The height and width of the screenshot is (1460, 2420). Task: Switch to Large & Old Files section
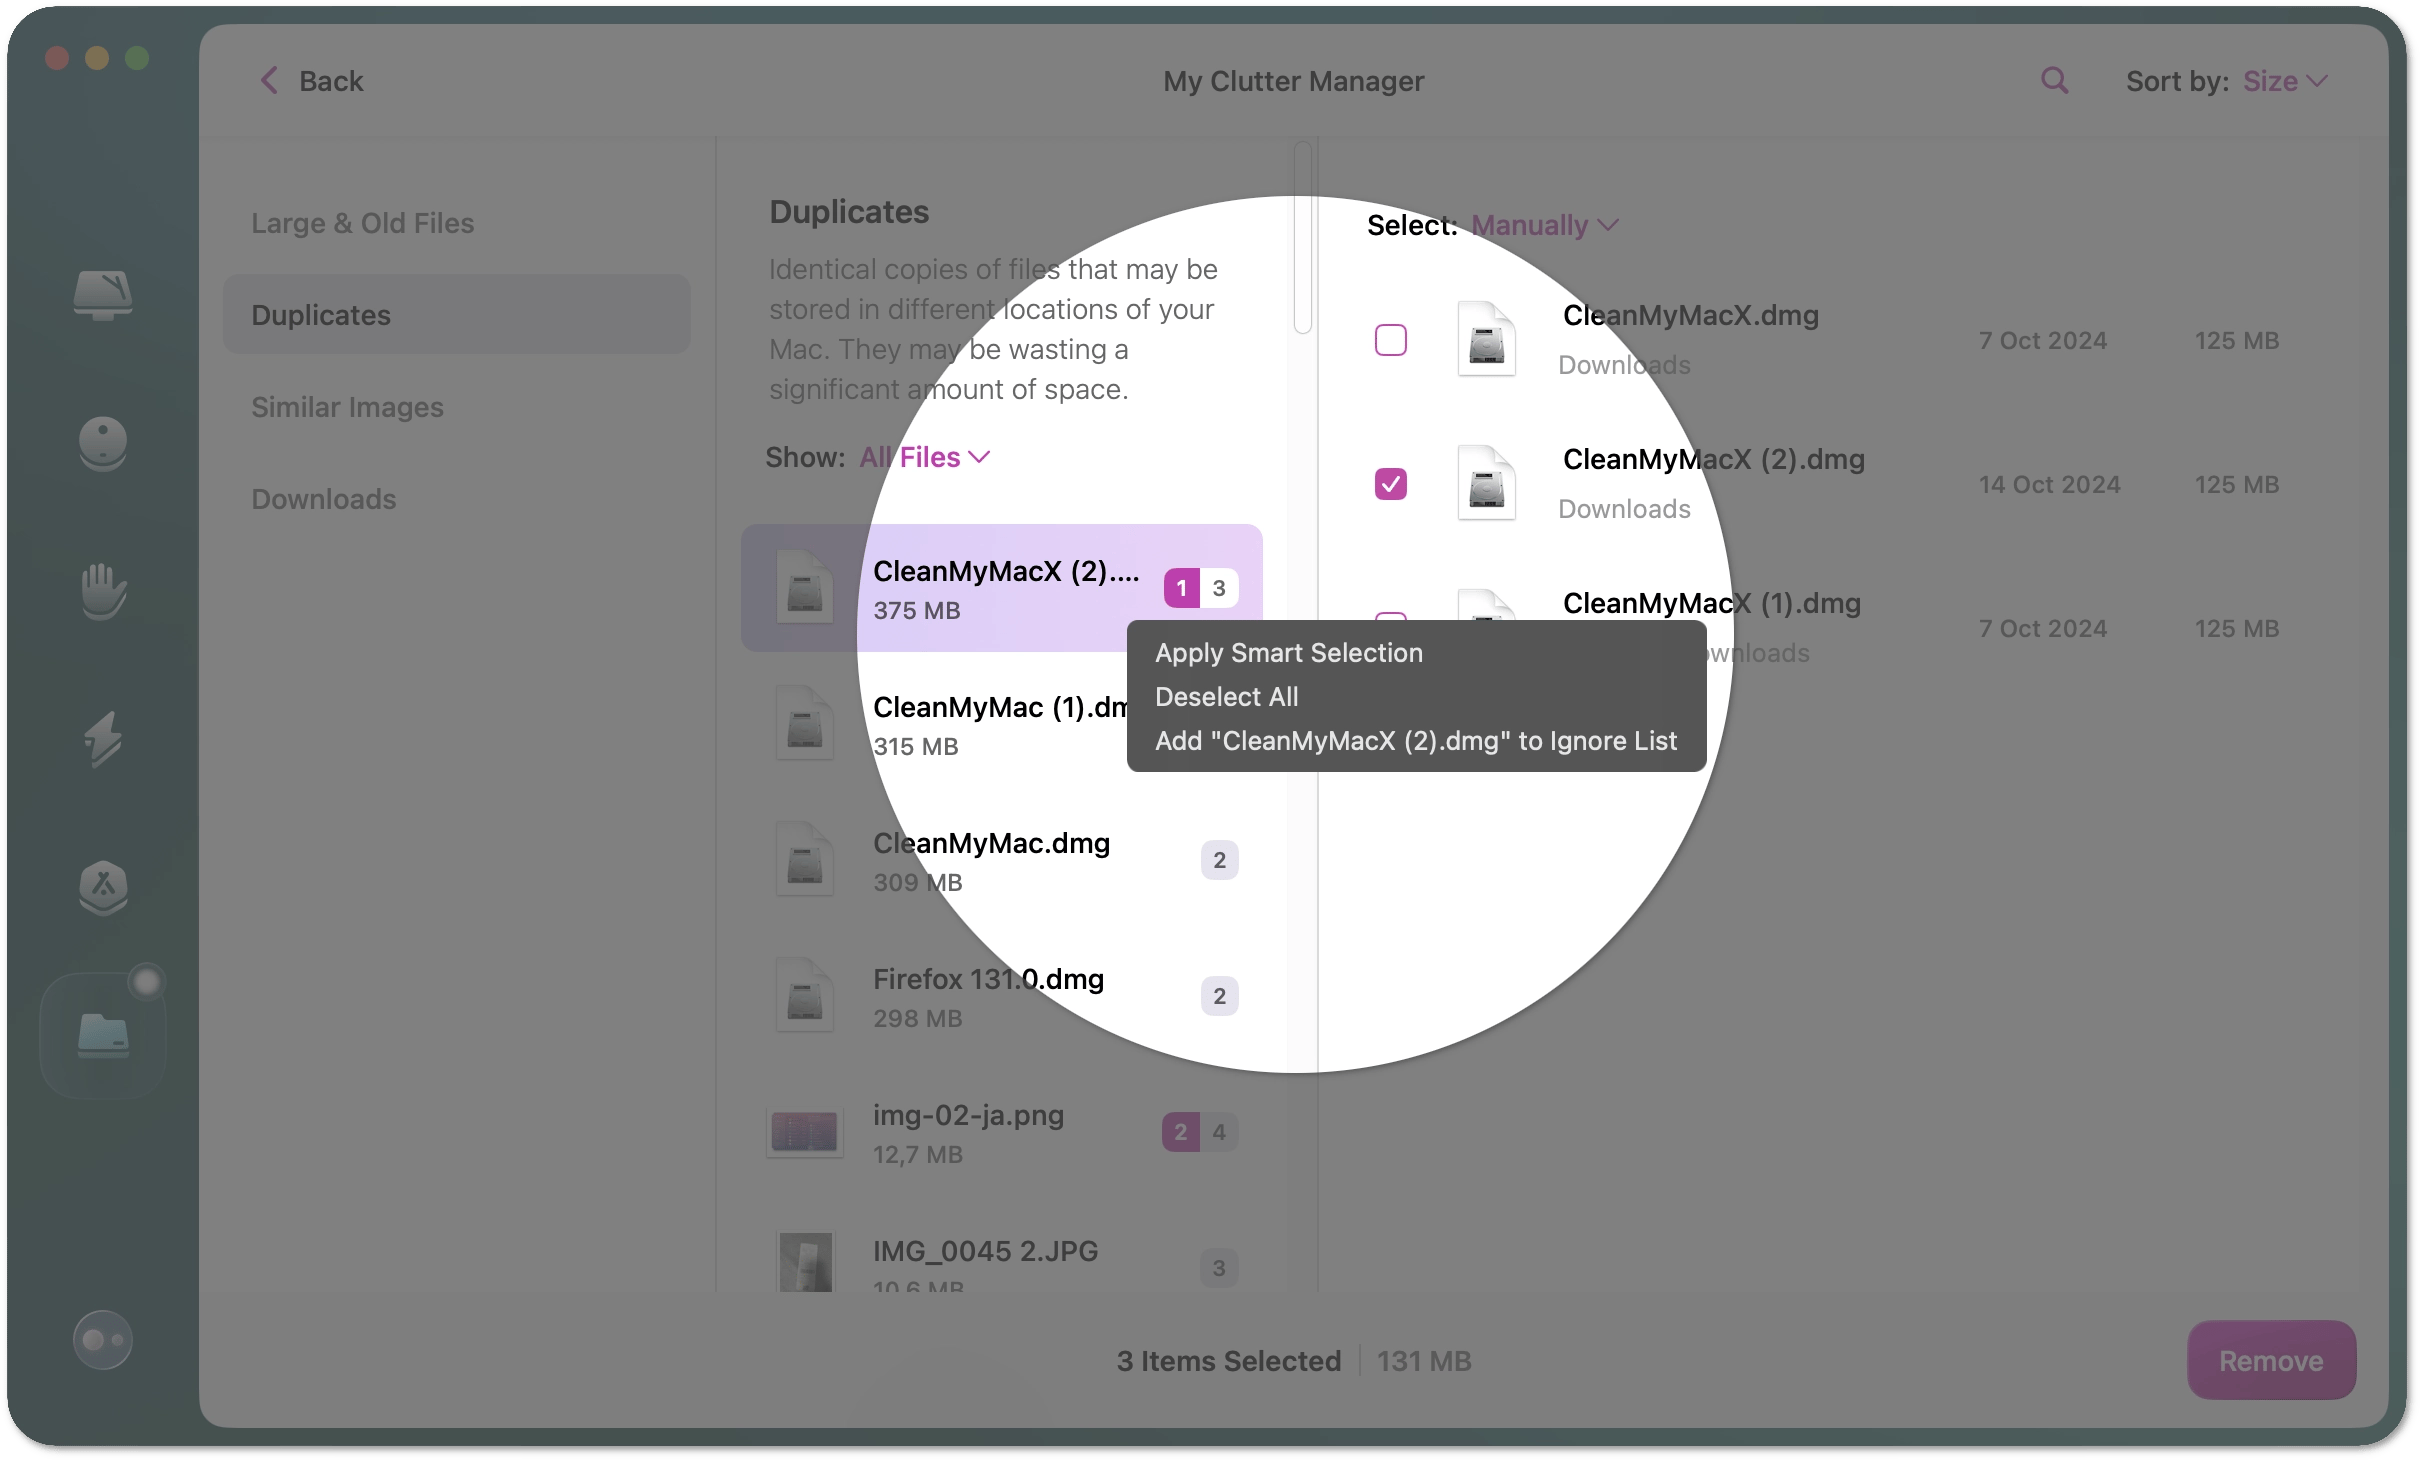[362, 223]
